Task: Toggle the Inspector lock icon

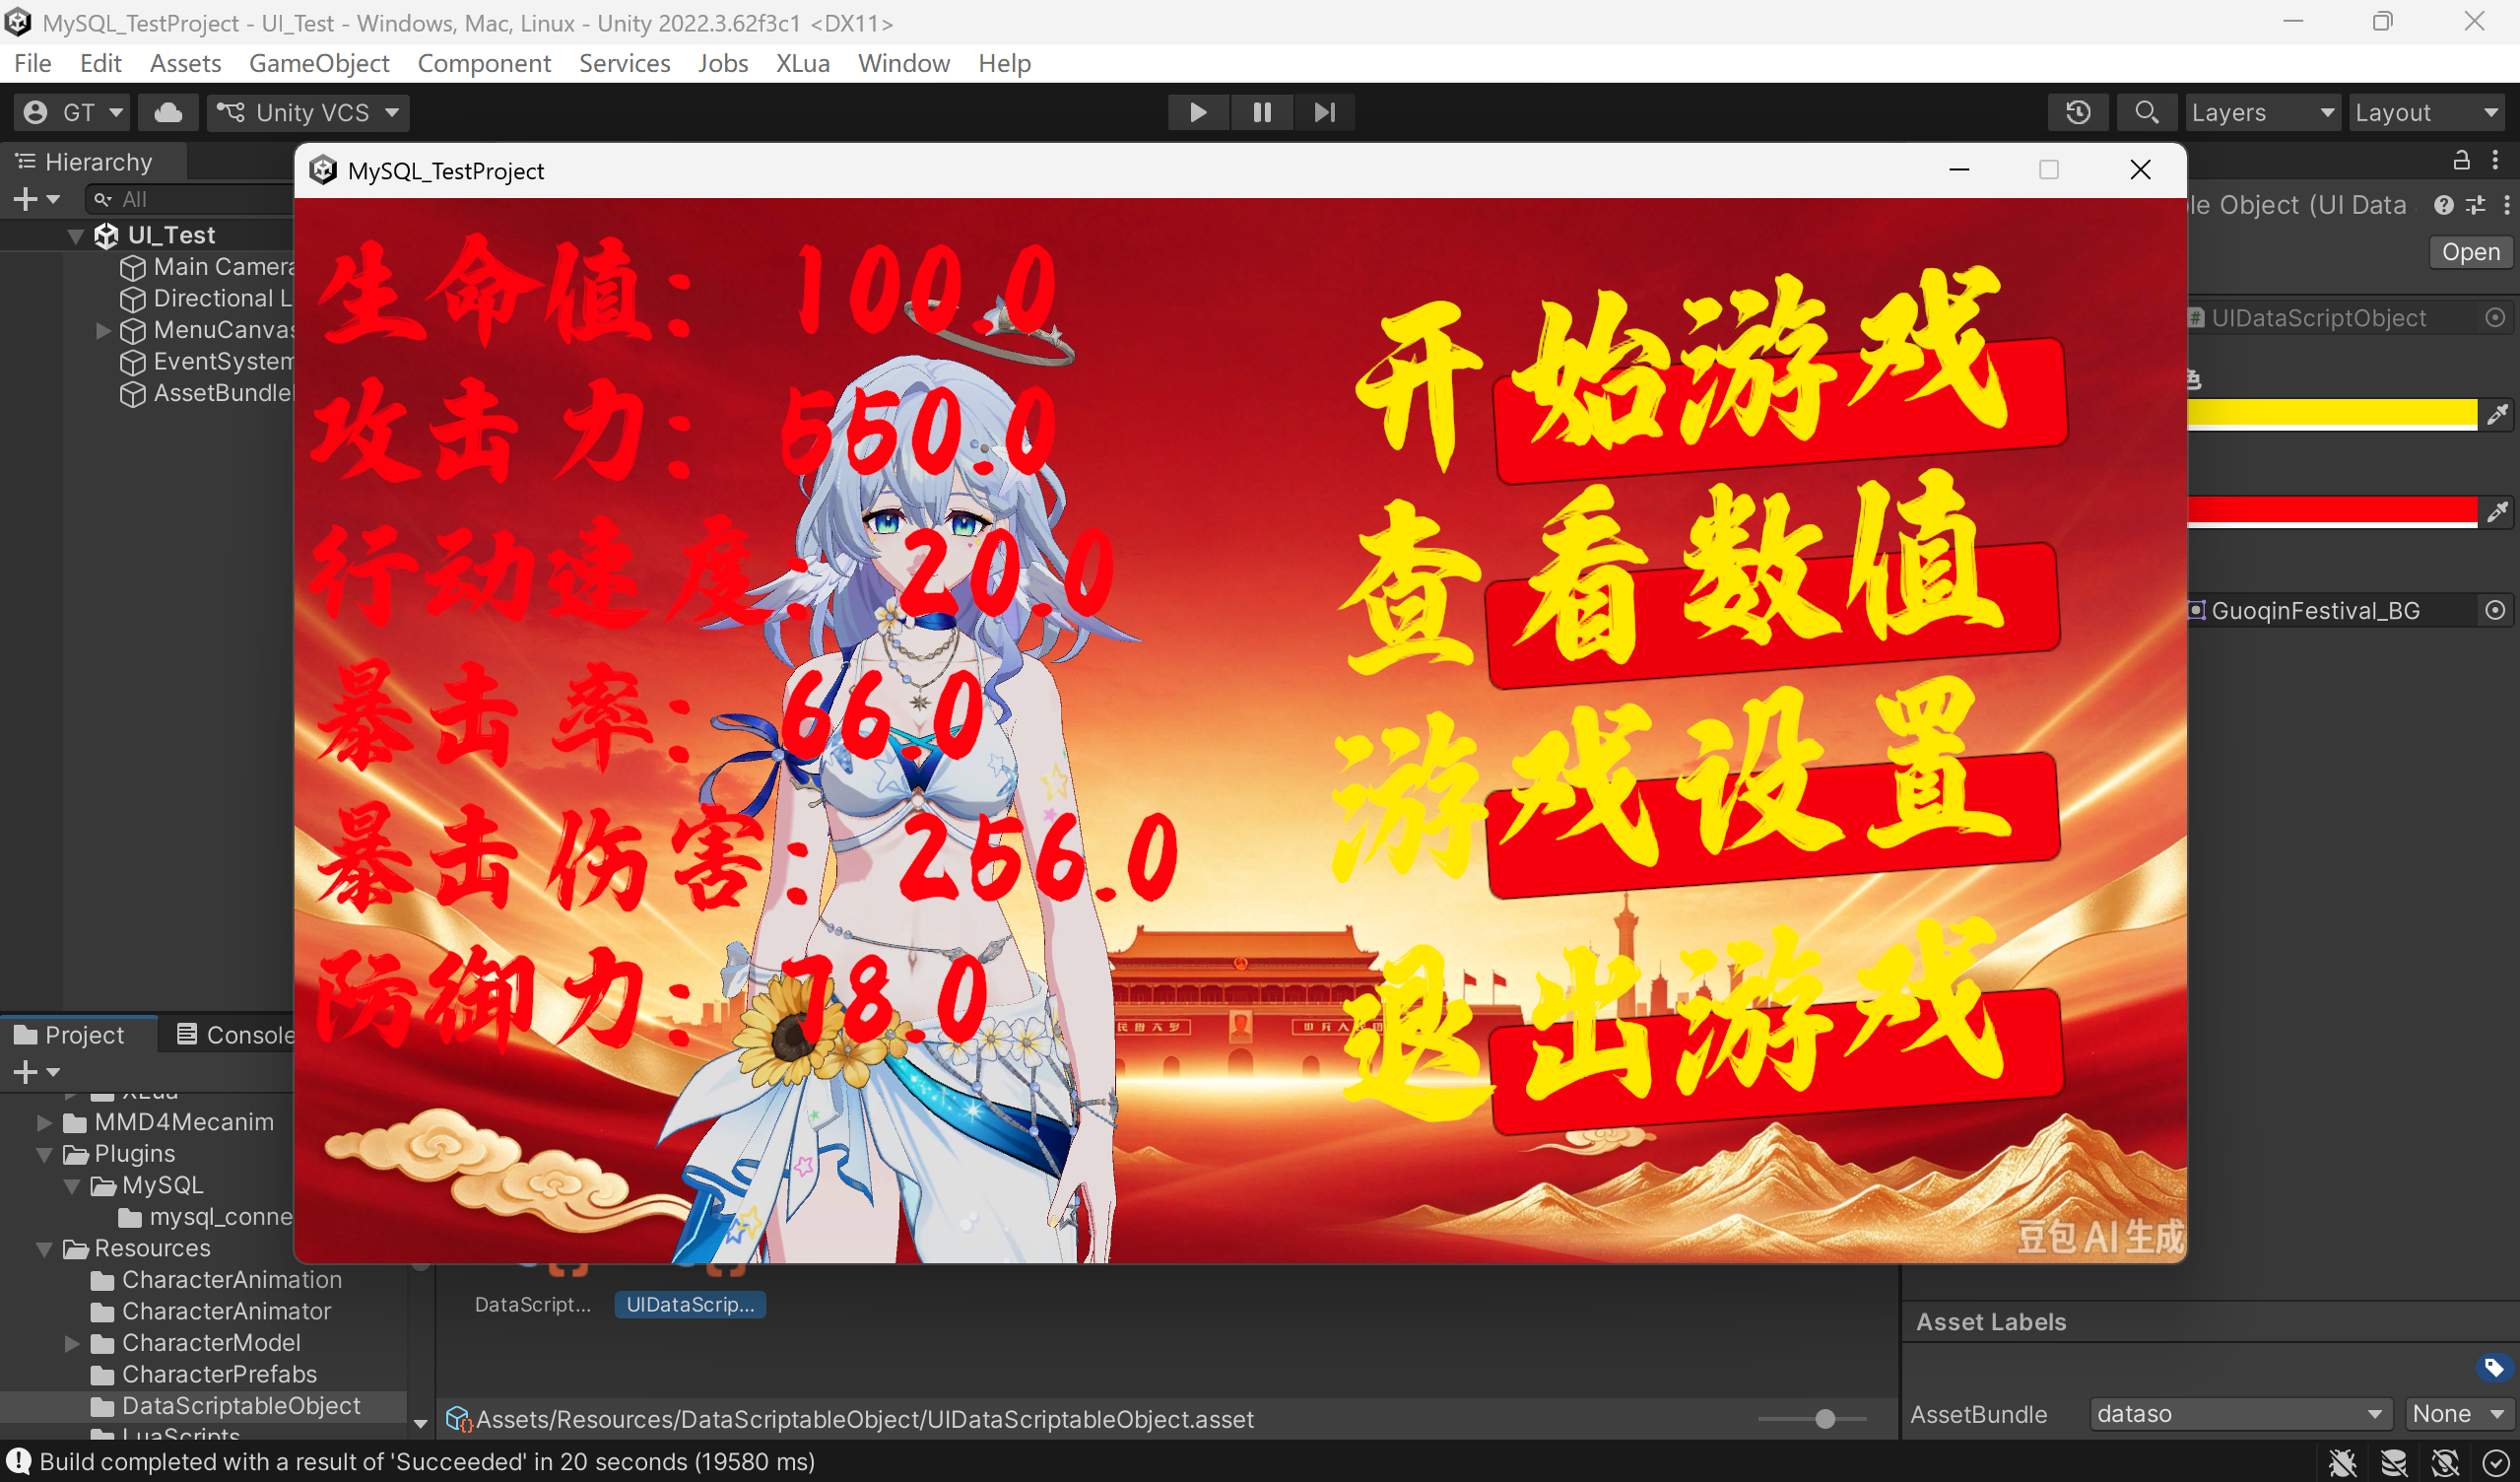Action: pos(2461,160)
